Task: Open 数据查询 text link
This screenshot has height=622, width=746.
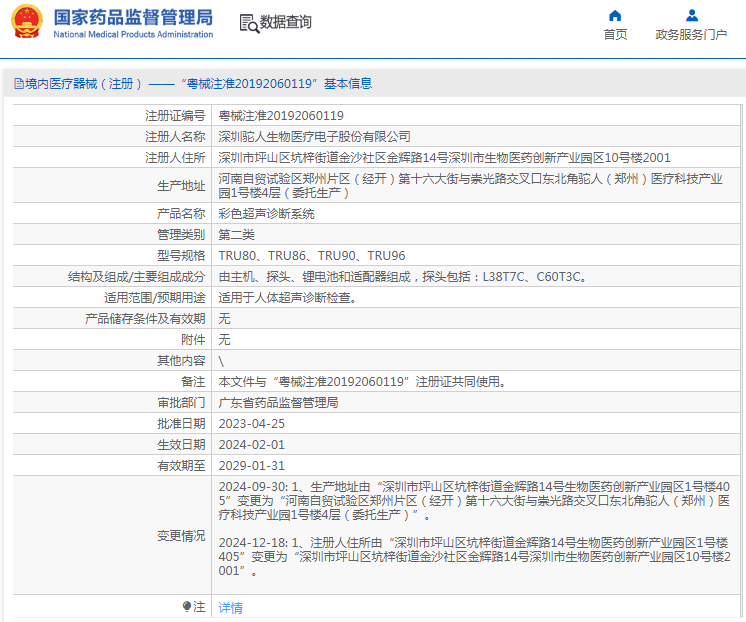Action: coord(285,22)
